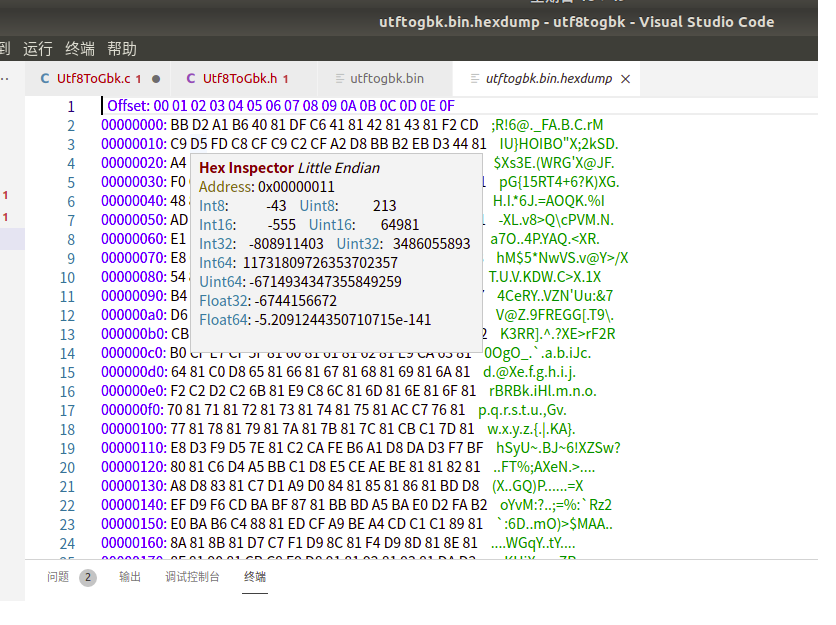Switch to the Utf8ToGbk.h editor tab
The image size is (836, 625).
click(x=238, y=78)
